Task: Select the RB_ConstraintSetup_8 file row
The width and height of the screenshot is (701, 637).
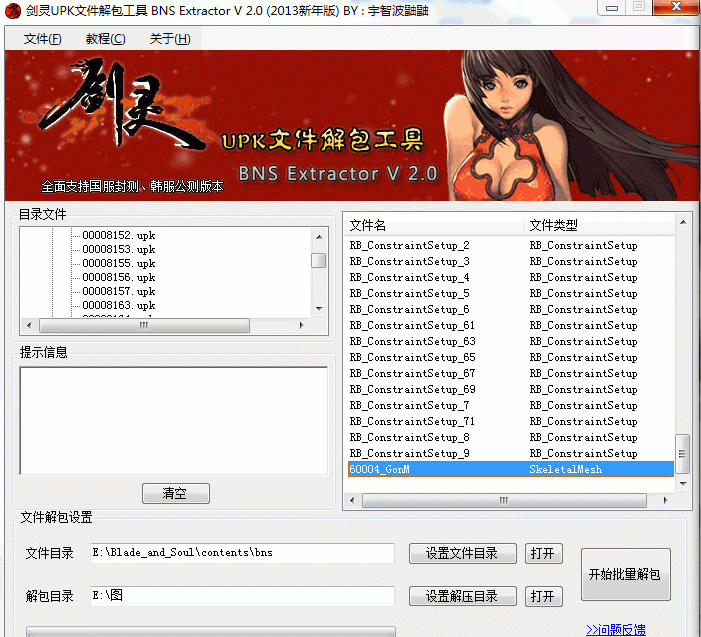Action: click(511, 438)
